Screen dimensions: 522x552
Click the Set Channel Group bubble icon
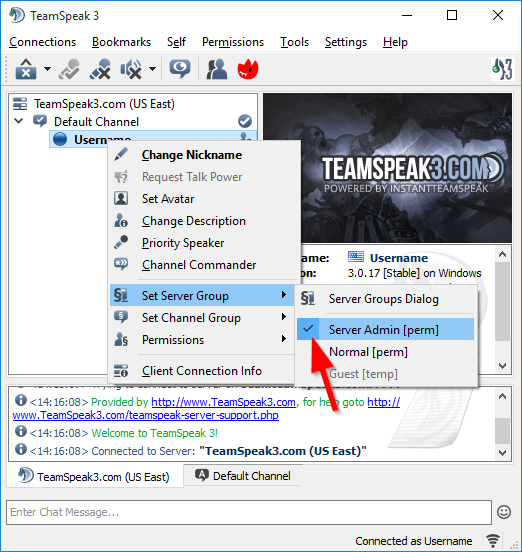pyautogui.click(x=121, y=317)
